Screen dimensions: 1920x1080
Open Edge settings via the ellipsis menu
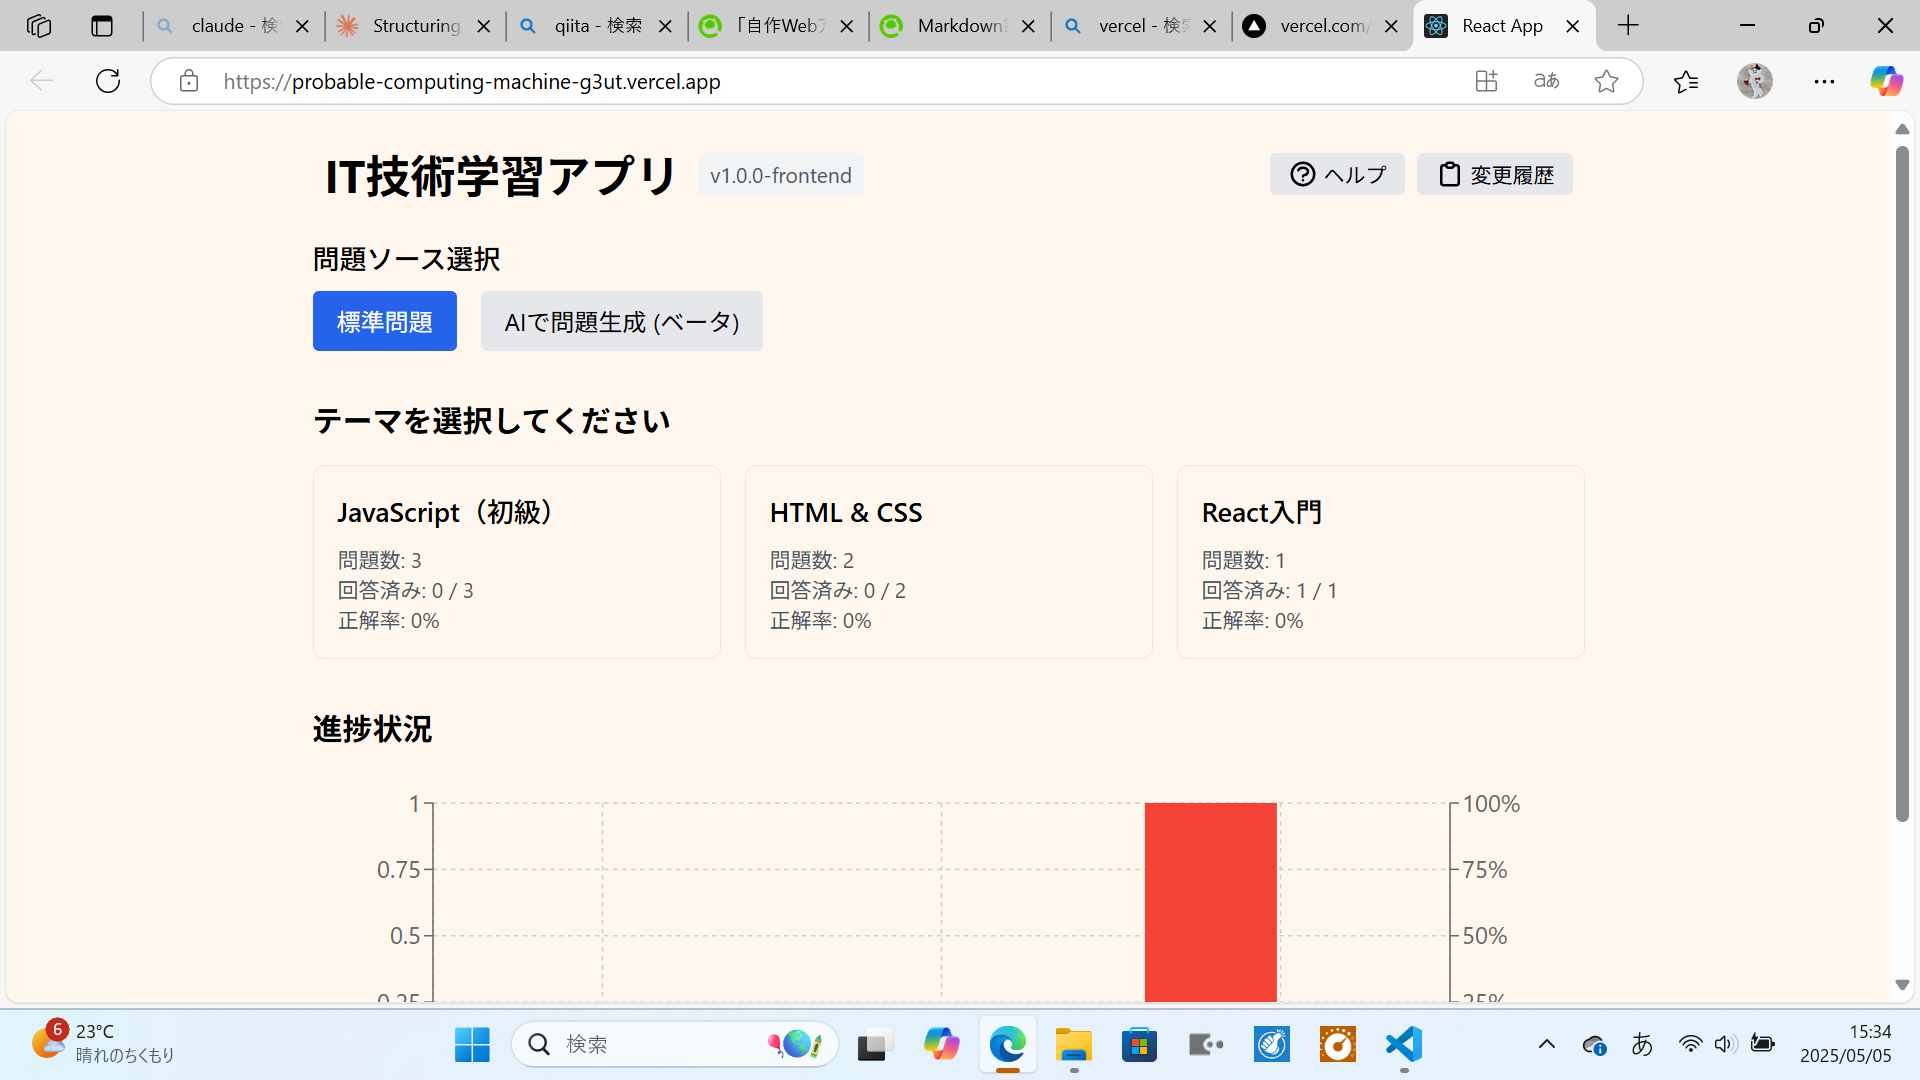[x=1825, y=81]
